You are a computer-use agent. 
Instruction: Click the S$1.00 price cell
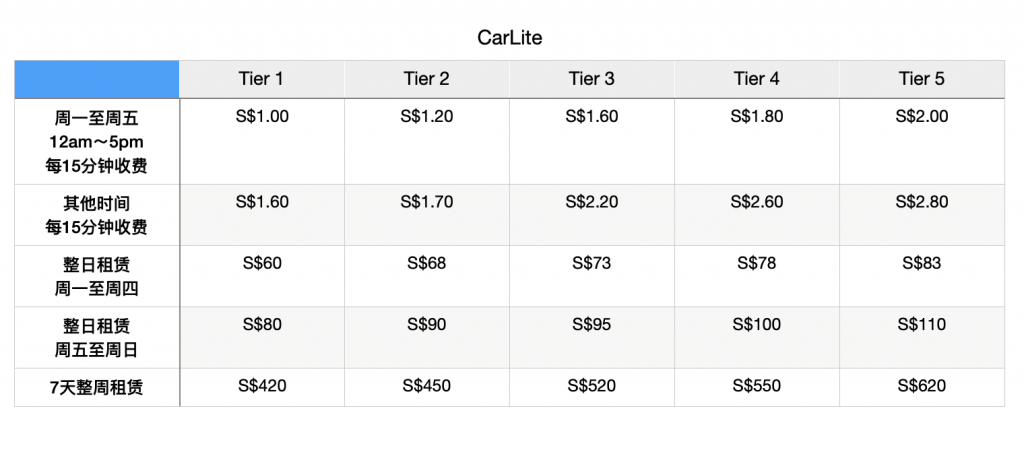(x=262, y=117)
